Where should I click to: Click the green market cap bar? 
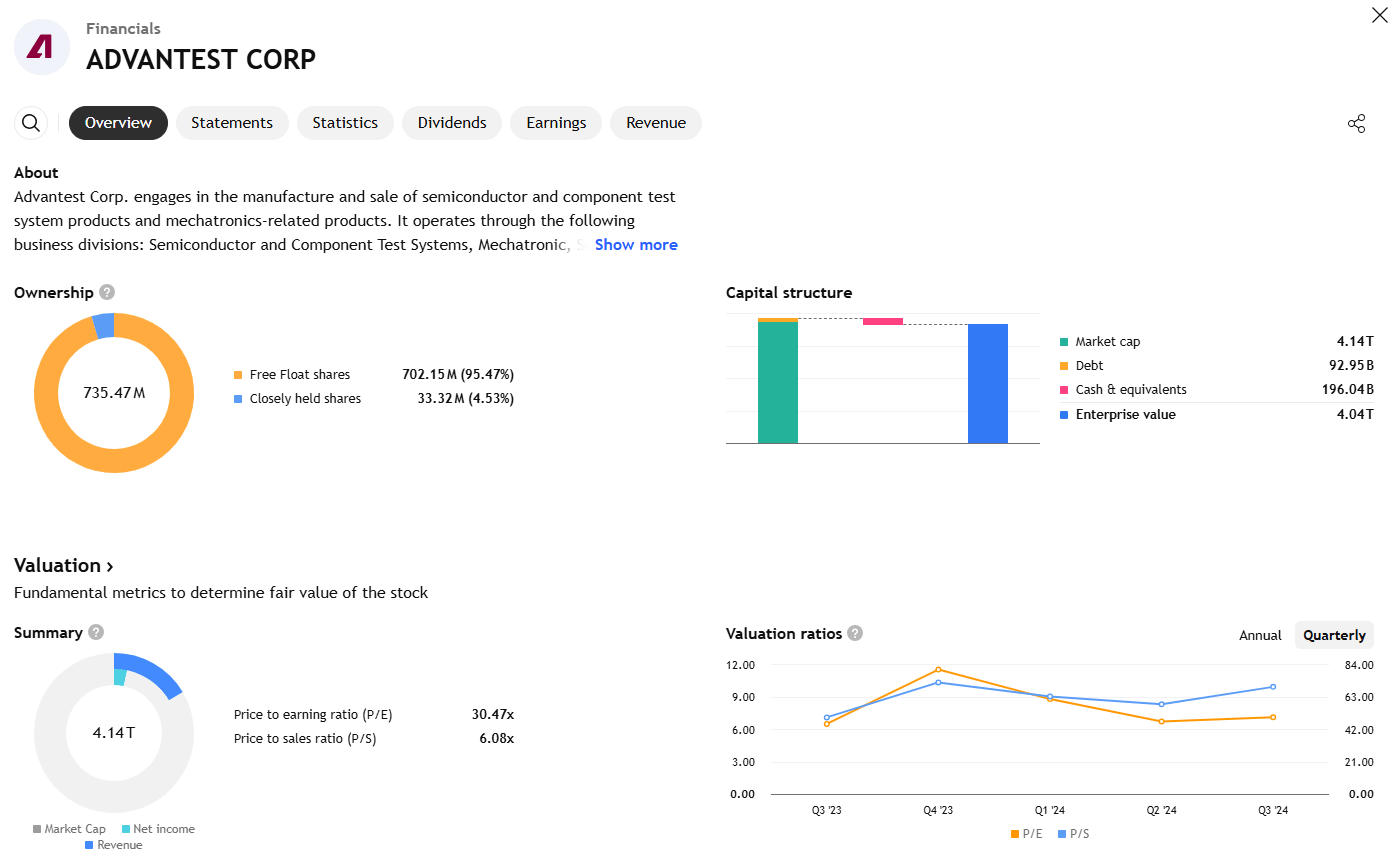coord(778,382)
